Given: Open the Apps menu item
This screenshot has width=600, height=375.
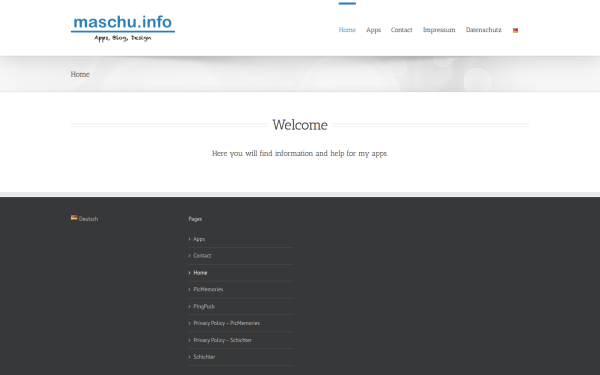Looking at the screenshot, I should 373,30.
